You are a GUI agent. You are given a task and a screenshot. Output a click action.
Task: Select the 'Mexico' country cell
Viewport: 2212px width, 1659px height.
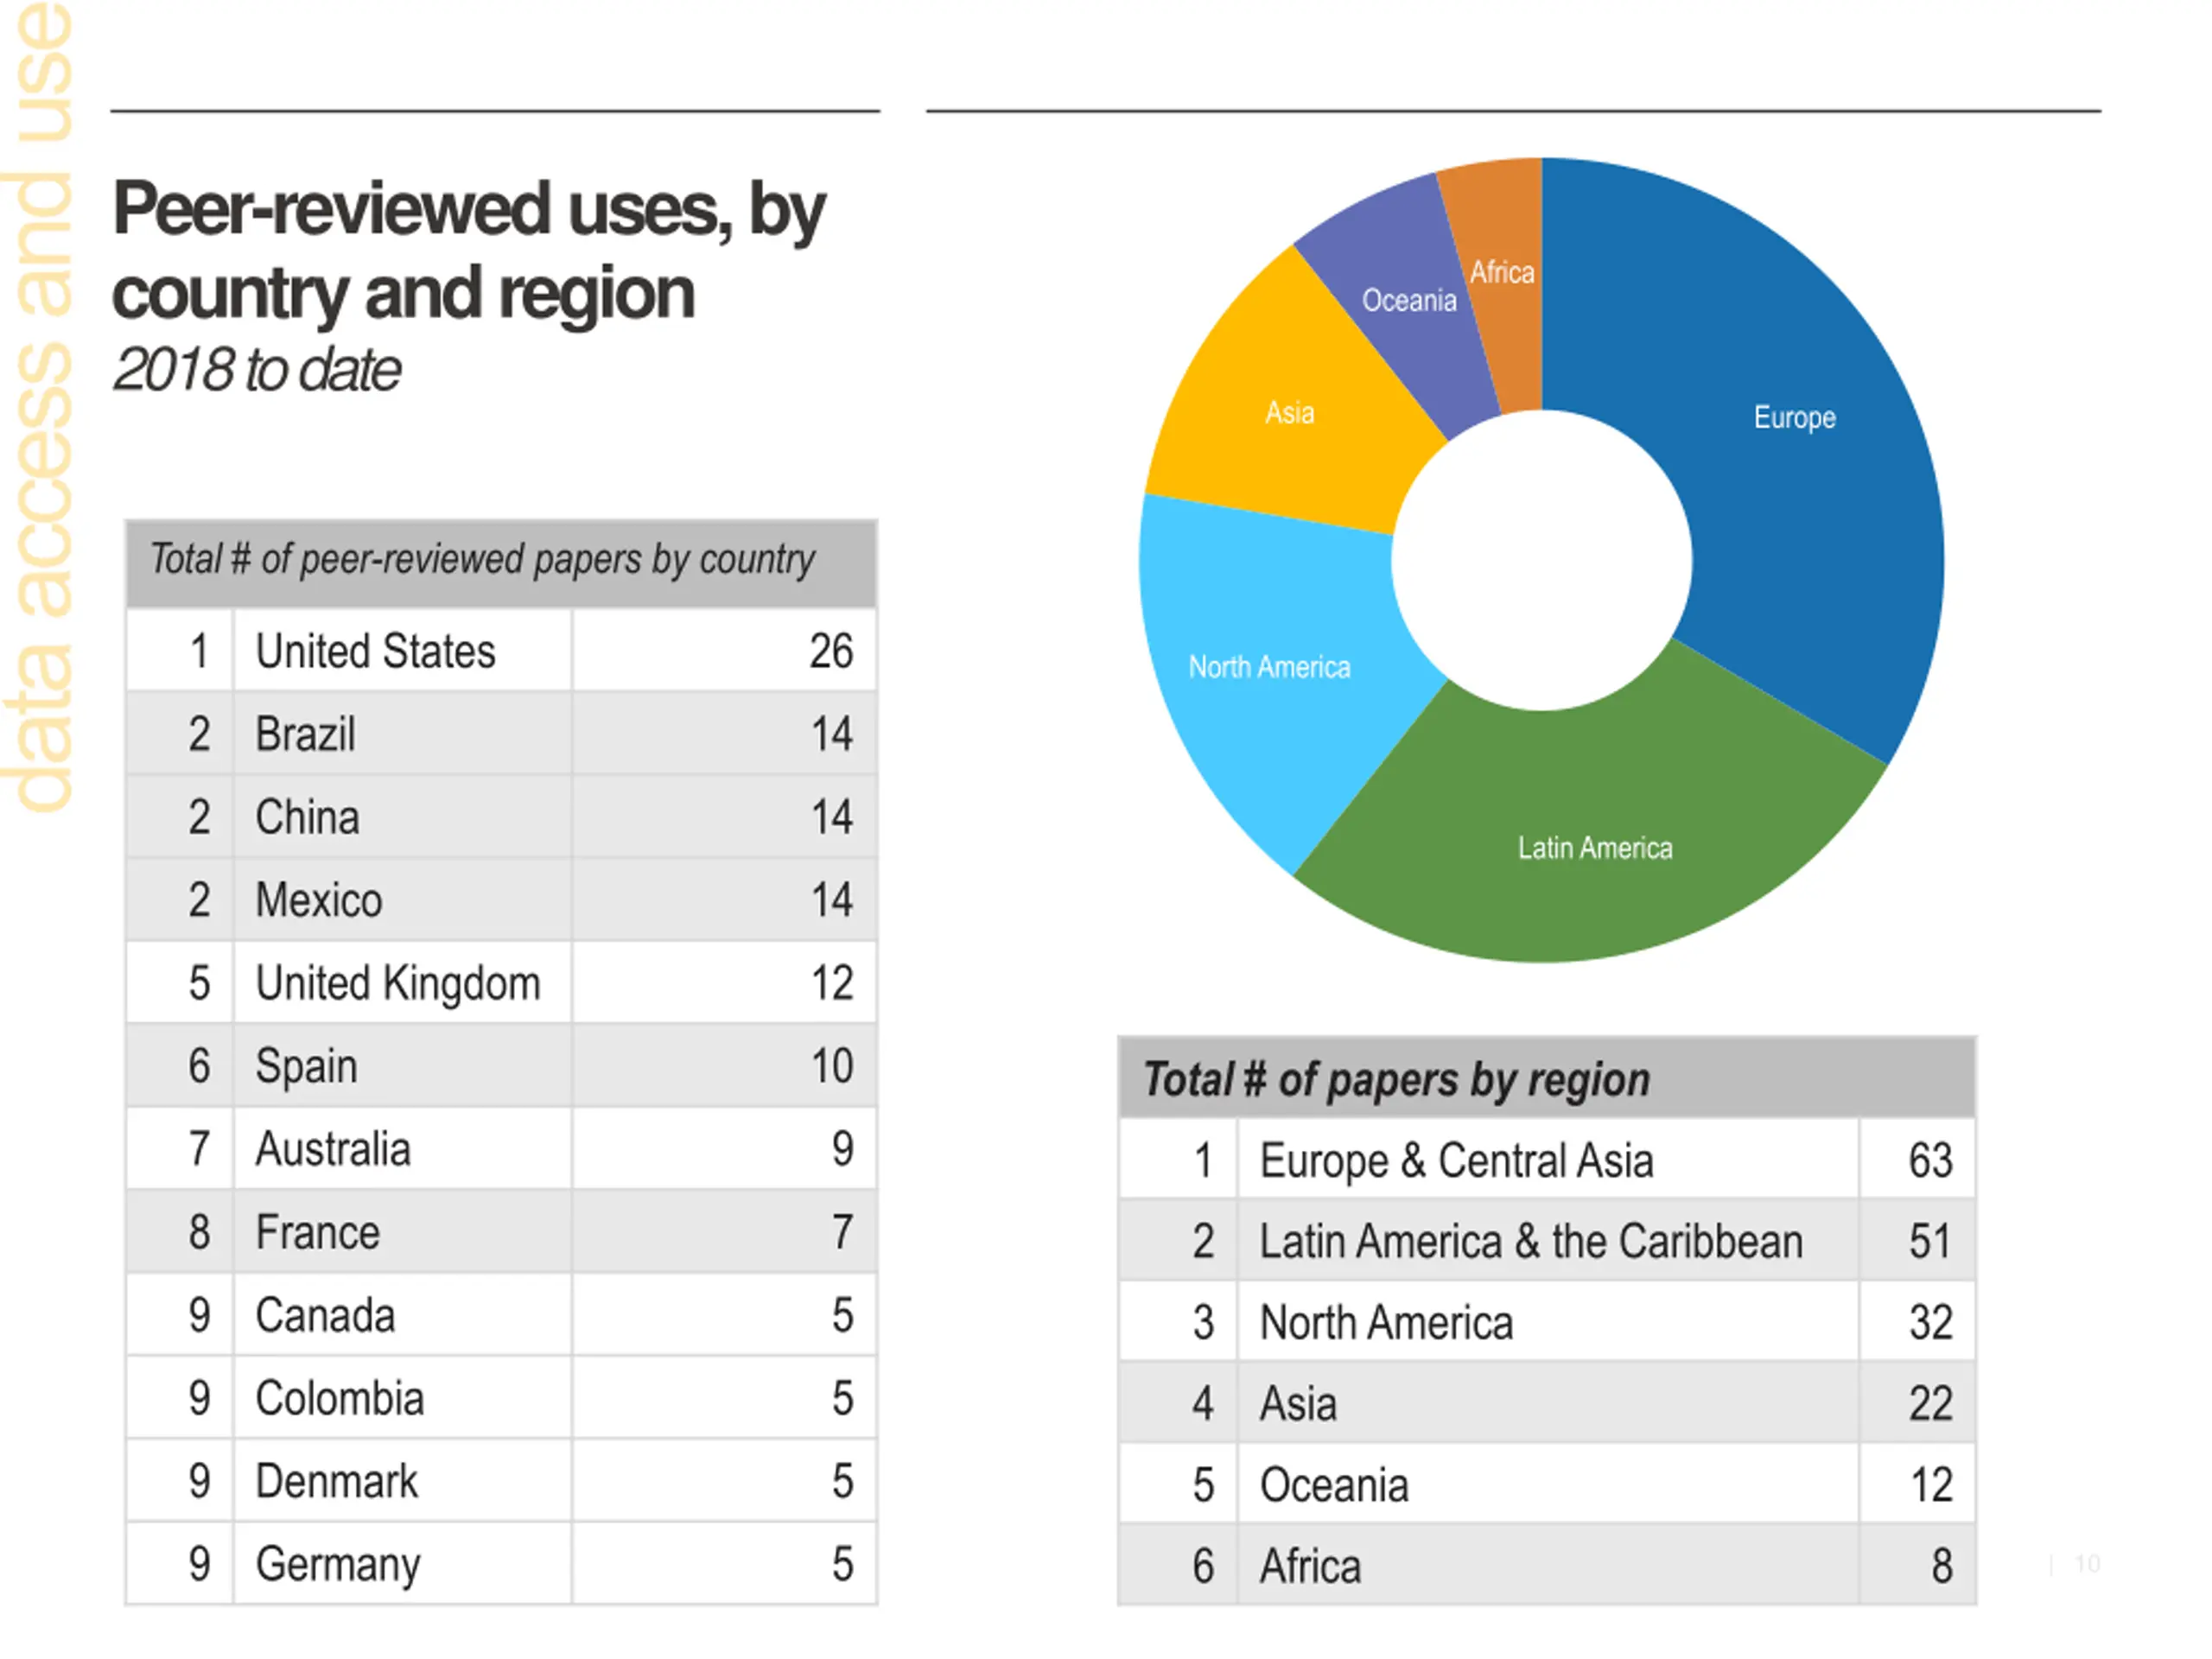403,900
